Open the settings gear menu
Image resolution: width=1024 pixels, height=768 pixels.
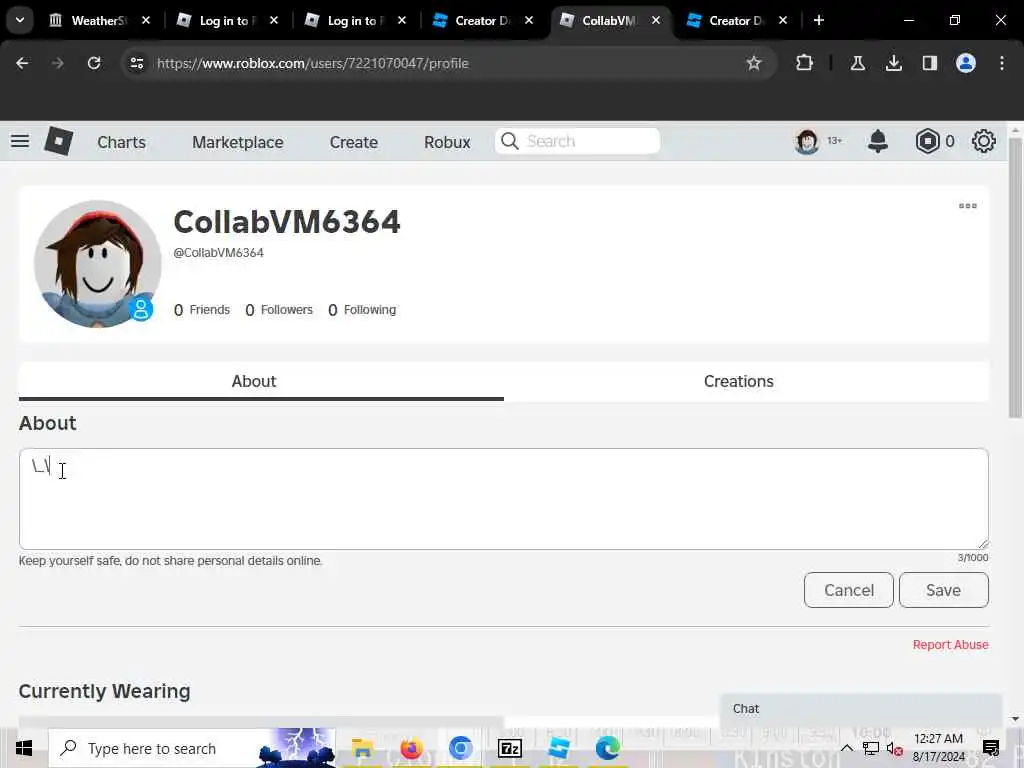click(984, 141)
